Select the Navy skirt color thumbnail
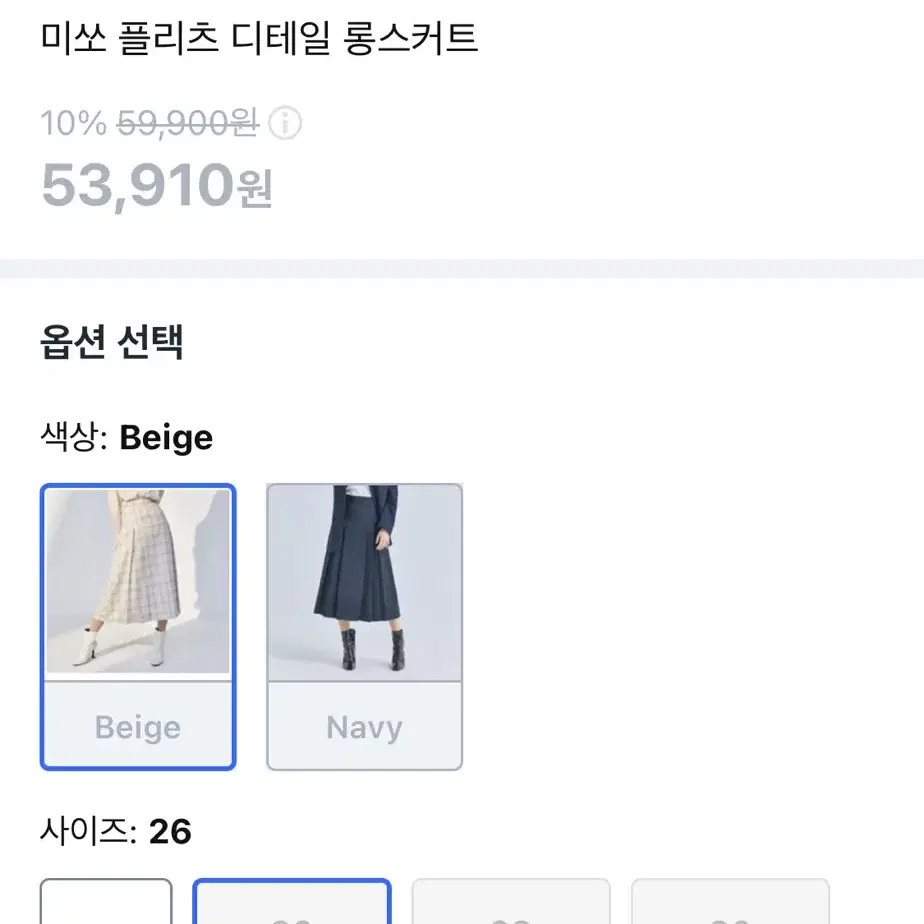924x924 pixels. [x=364, y=583]
